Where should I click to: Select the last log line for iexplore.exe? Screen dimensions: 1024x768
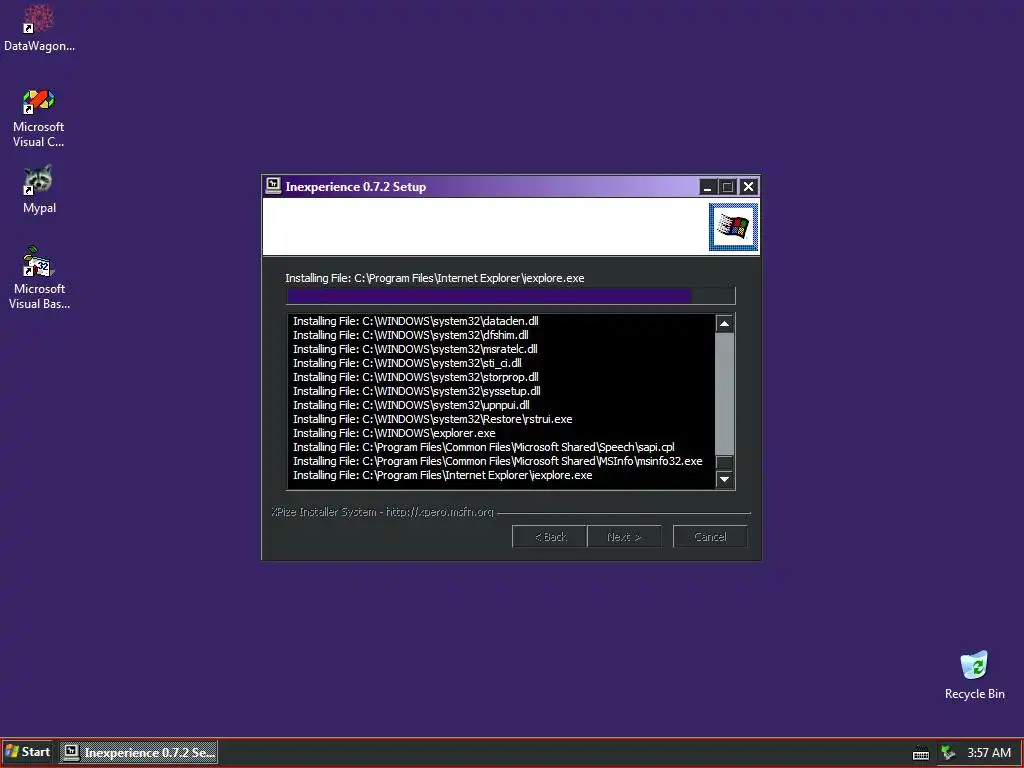pyautogui.click(x=442, y=475)
